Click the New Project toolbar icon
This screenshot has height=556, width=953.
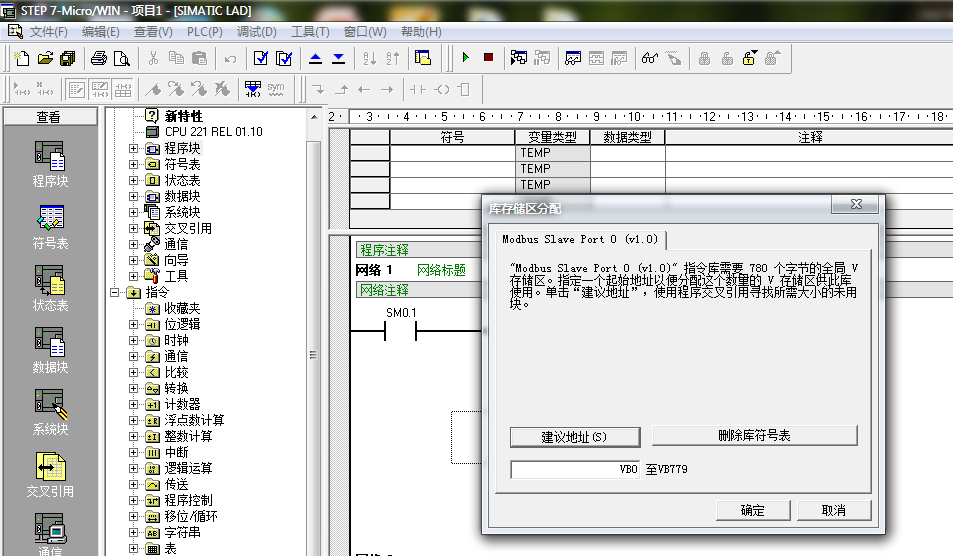coord(22,58)
